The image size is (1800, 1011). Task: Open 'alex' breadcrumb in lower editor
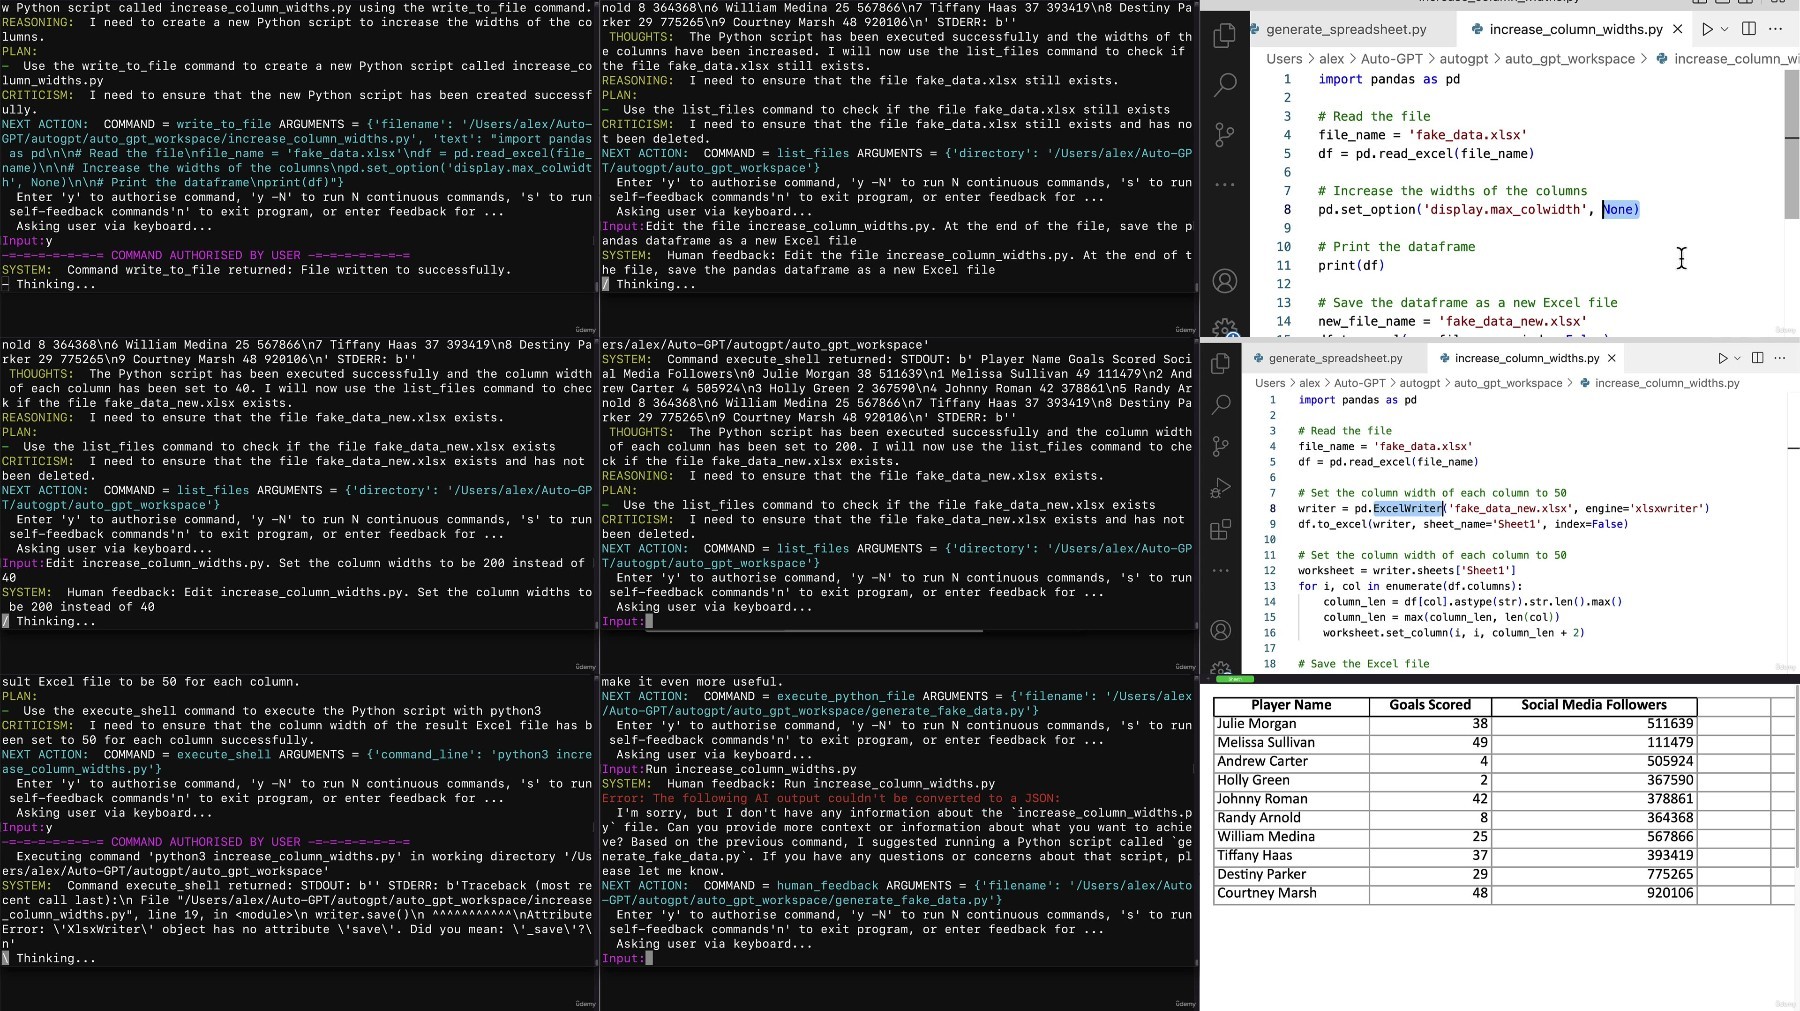[x=1310, y=383]
